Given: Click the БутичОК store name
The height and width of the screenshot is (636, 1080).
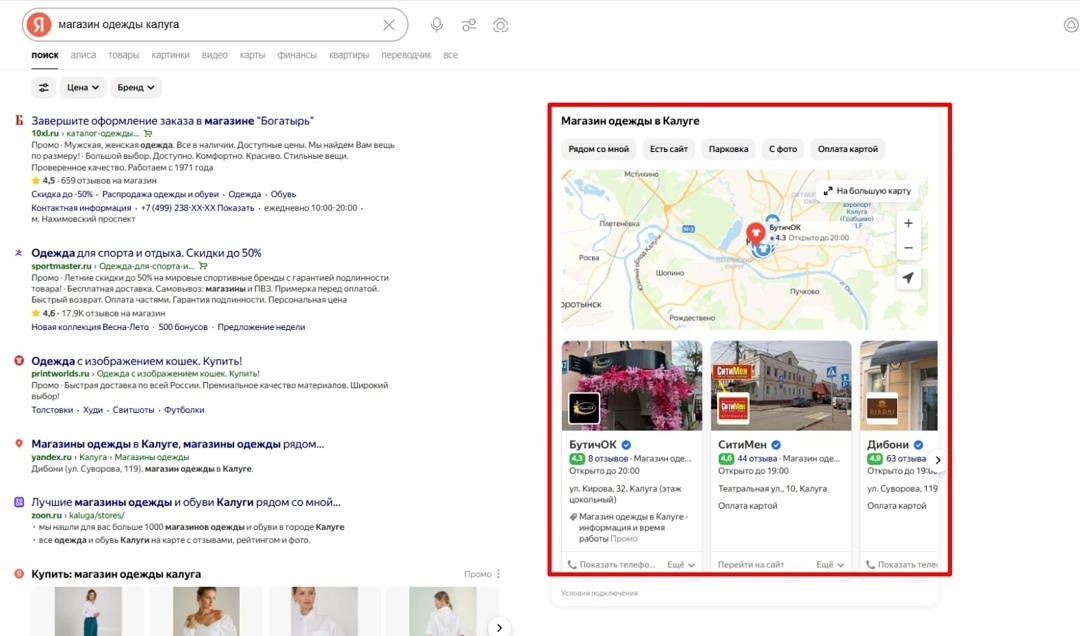Looking at the screenshot, I should 592,445.
